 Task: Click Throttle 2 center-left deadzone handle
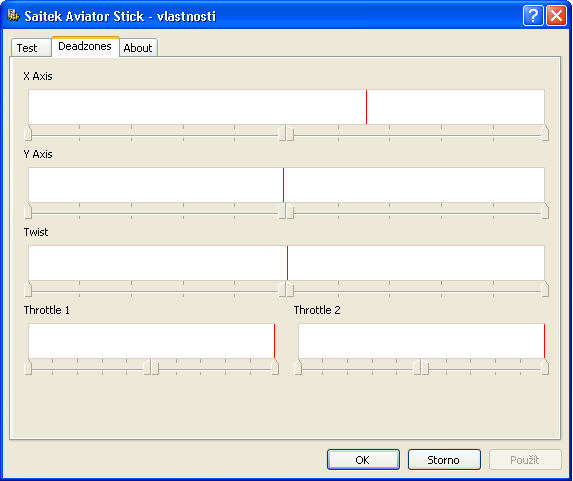click(417, 367)
